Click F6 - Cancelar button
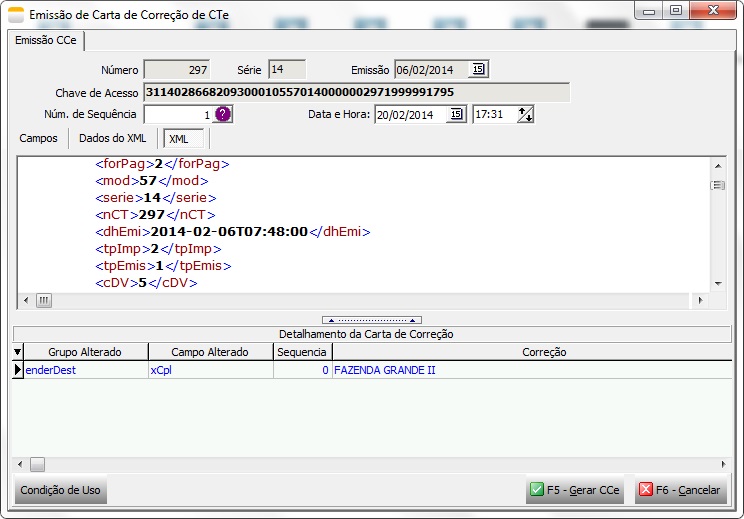This screenshot has height=519, width=744. [680, 490]
